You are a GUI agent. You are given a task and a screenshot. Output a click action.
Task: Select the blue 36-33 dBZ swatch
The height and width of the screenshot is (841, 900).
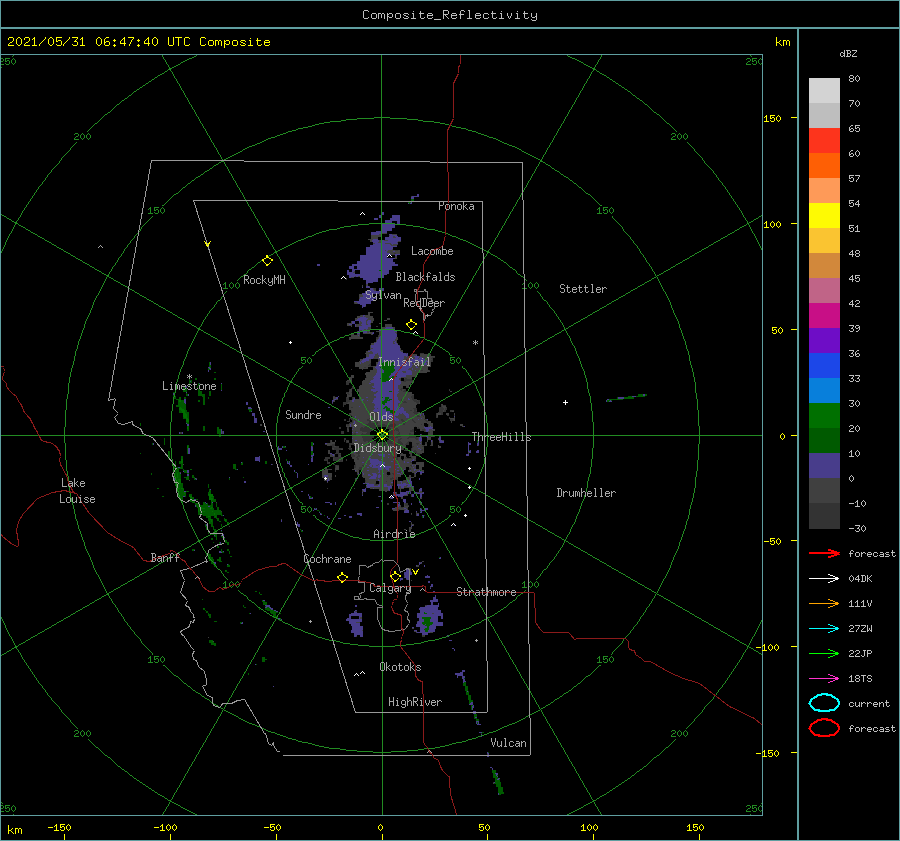pos(824,366)
